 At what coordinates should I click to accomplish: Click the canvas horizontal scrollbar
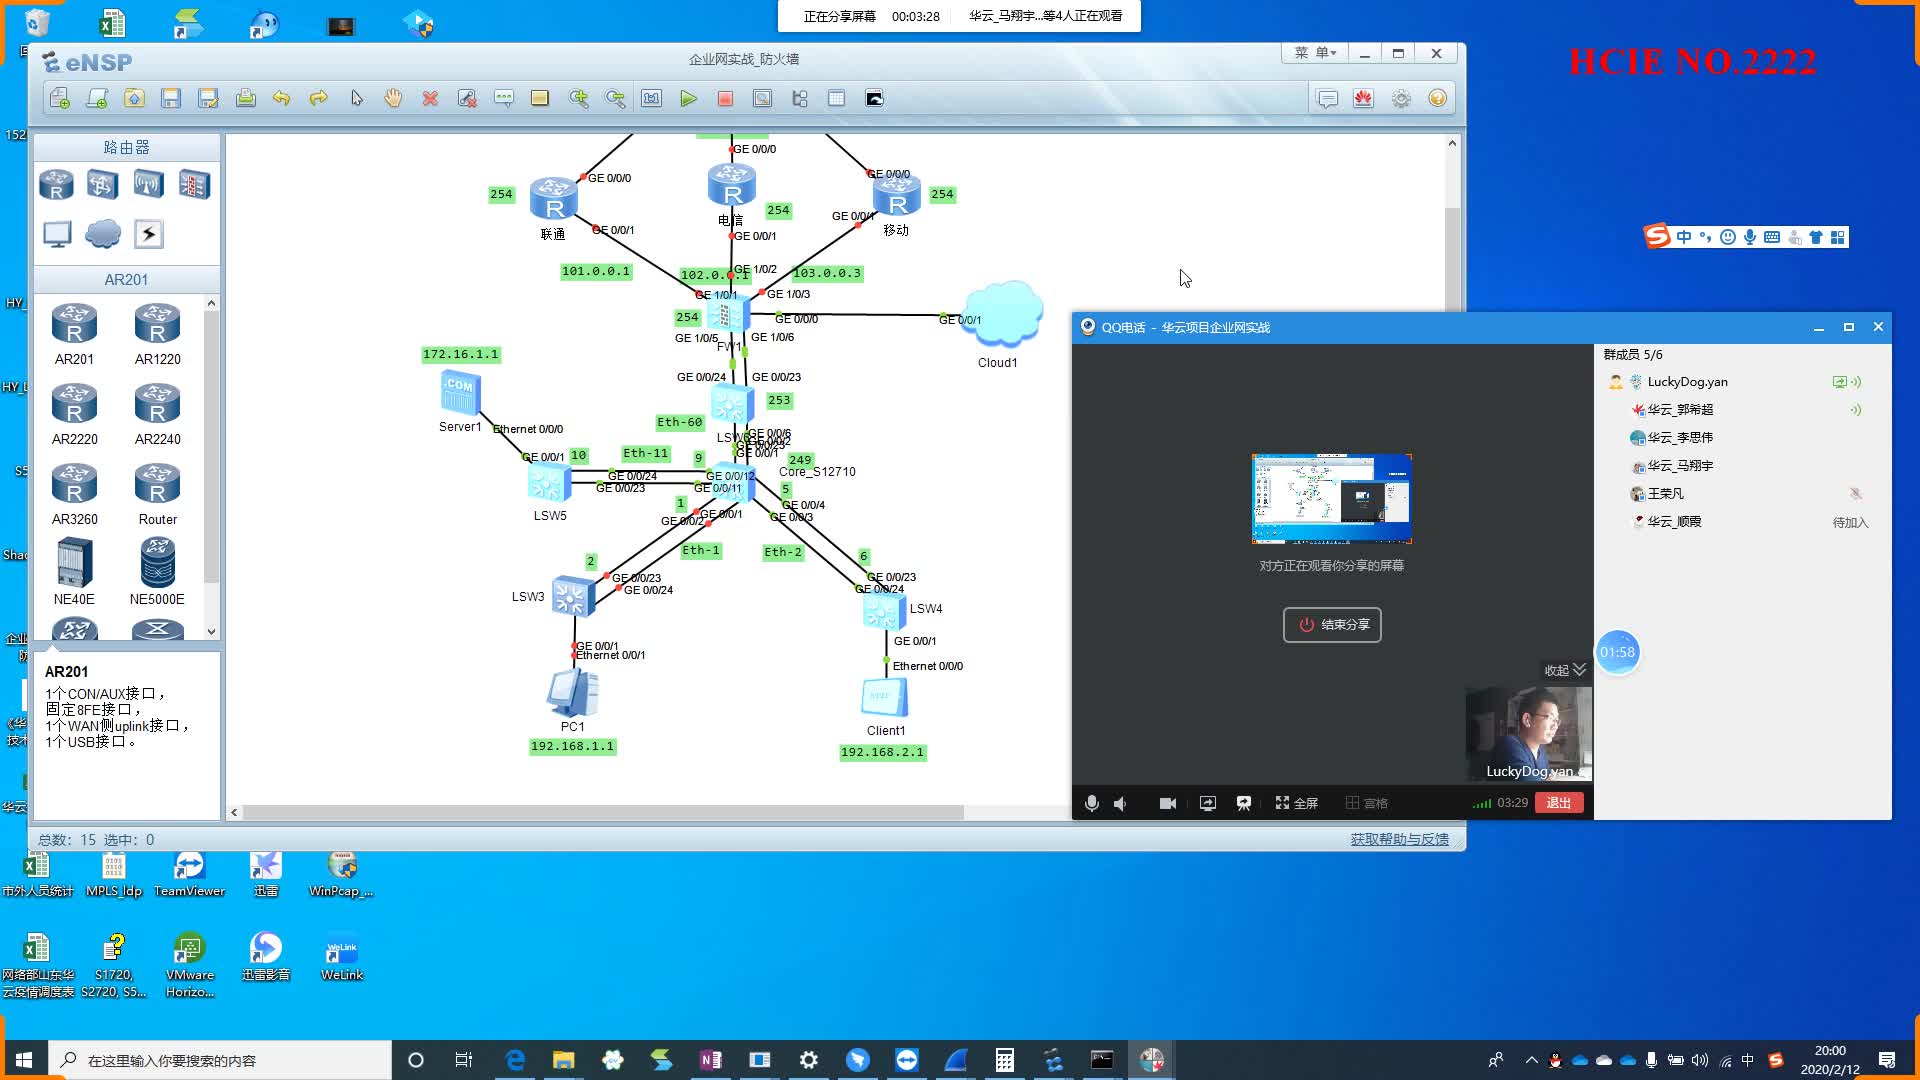pos(603,812)
